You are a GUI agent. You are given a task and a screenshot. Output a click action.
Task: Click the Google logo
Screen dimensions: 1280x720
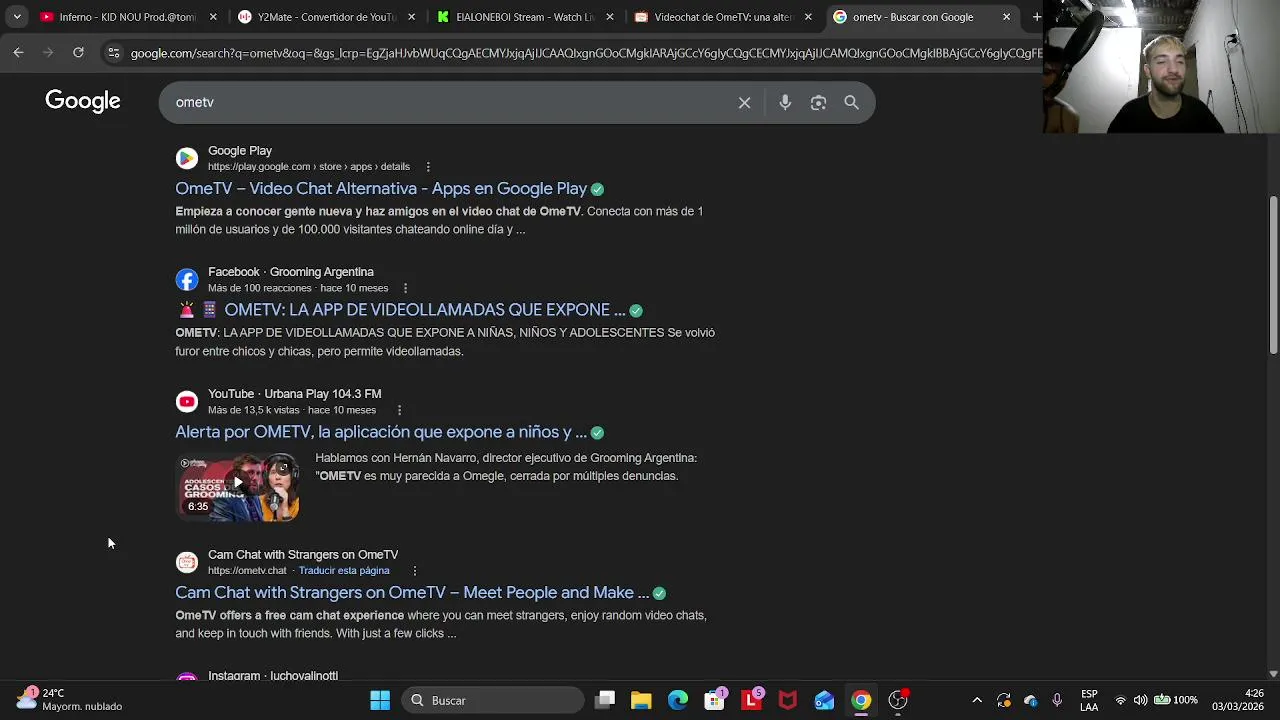coord(83,101)
